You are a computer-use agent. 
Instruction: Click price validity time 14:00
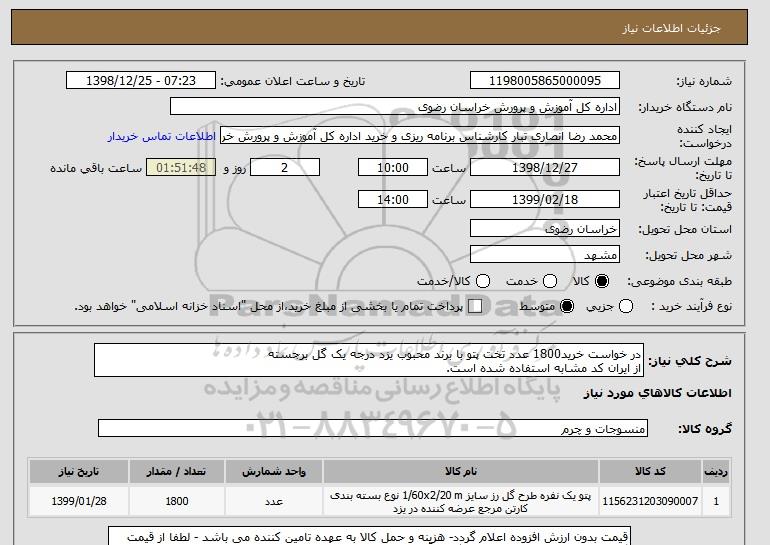pos(393,199)
